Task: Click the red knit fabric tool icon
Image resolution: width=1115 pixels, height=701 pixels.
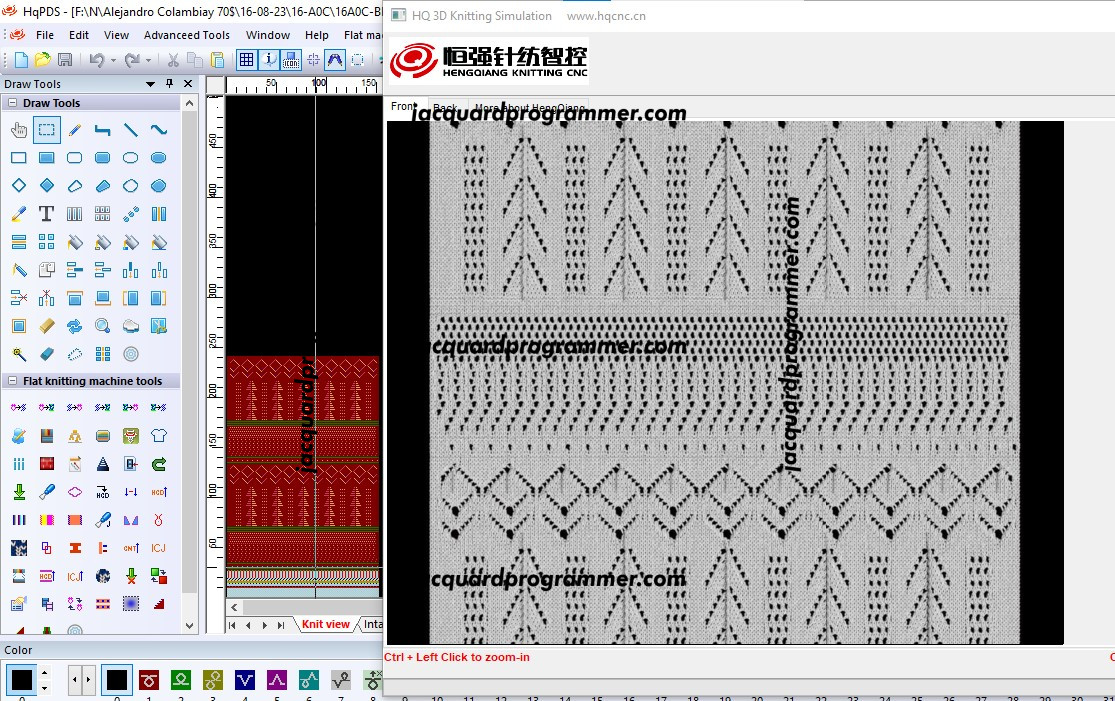Action: click(x=46, y=464)
